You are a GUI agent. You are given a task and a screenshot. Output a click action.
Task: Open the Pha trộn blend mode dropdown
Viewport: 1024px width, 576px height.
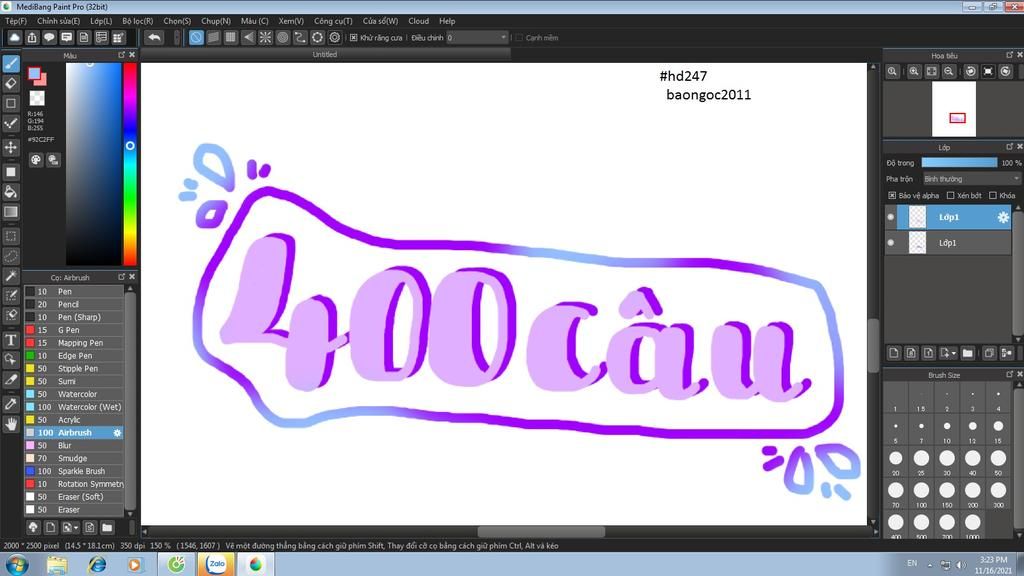point(971,179)
